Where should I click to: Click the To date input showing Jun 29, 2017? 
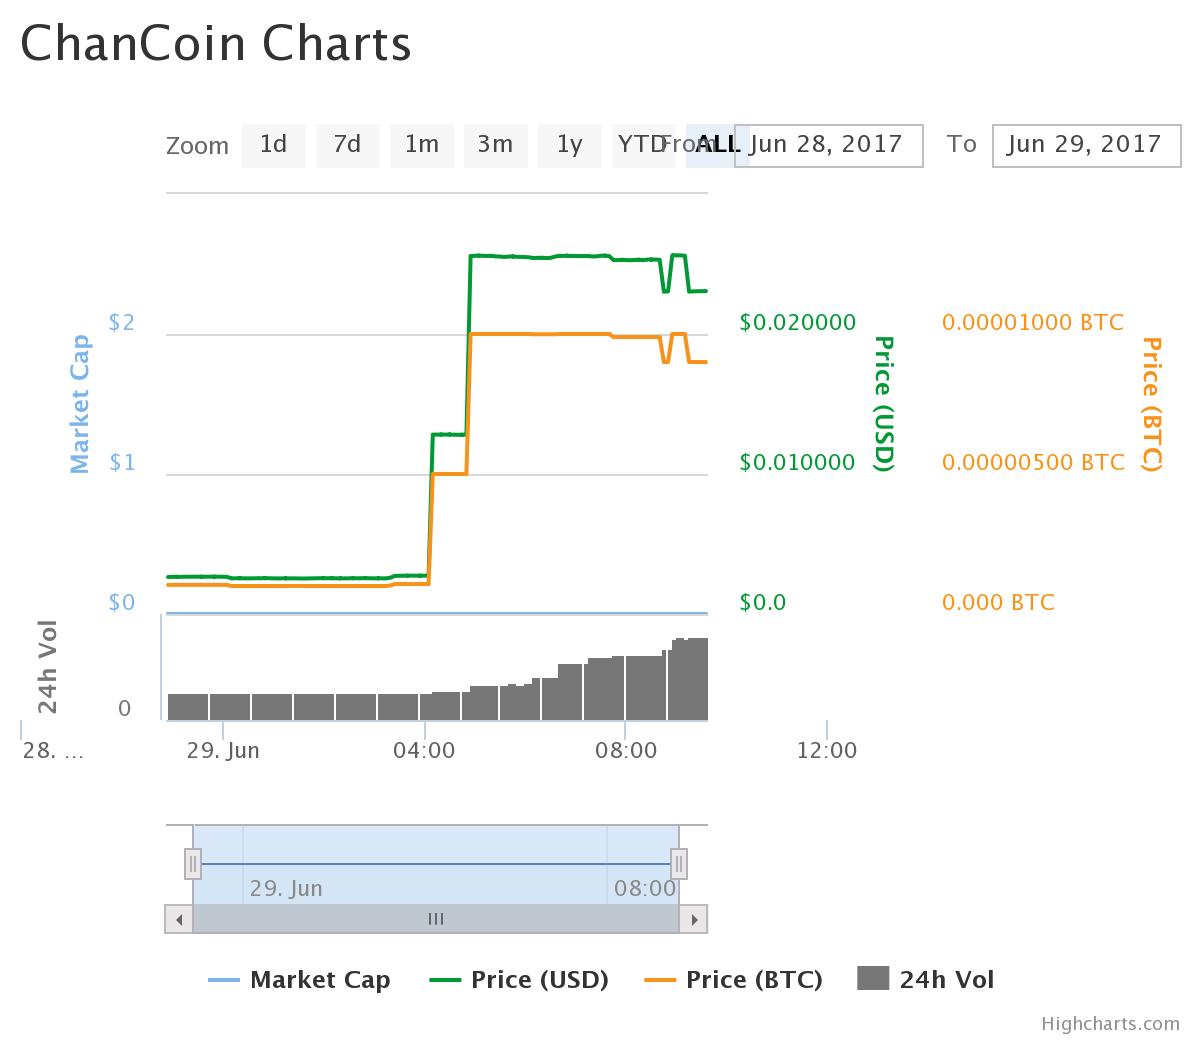click(1086, 145)
